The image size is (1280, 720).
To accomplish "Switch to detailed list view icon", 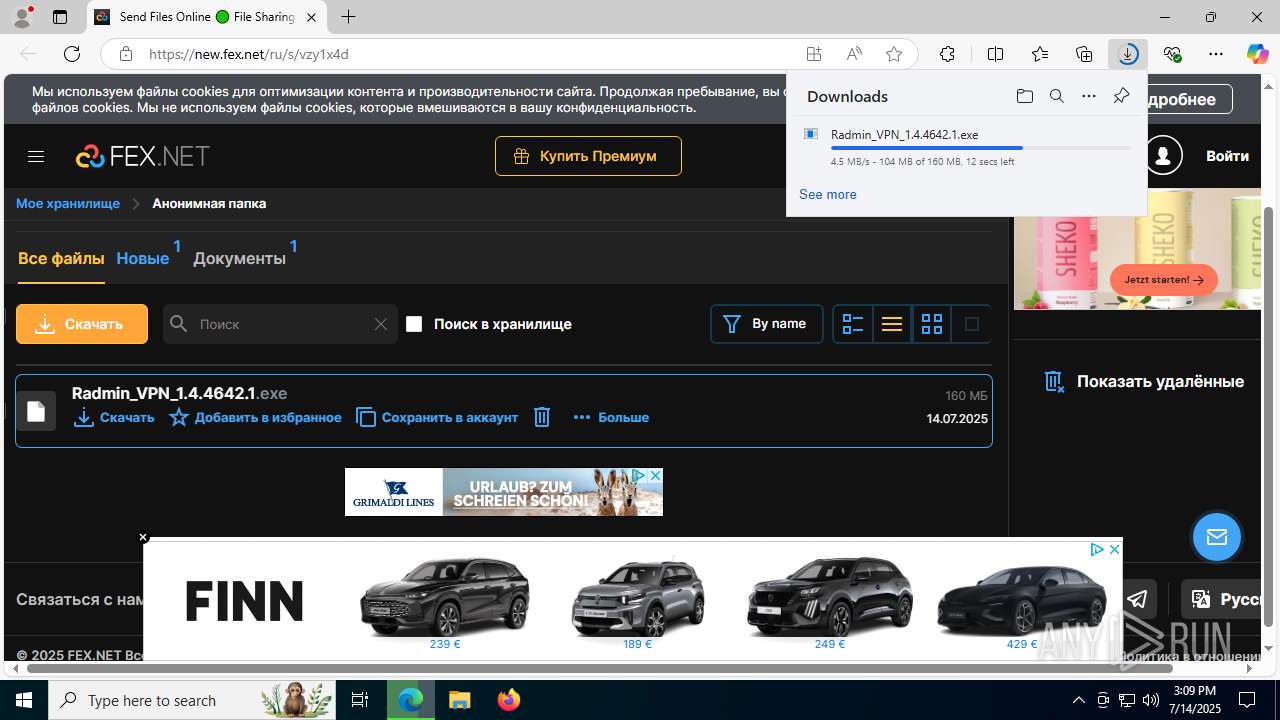I will coord(853,324).
